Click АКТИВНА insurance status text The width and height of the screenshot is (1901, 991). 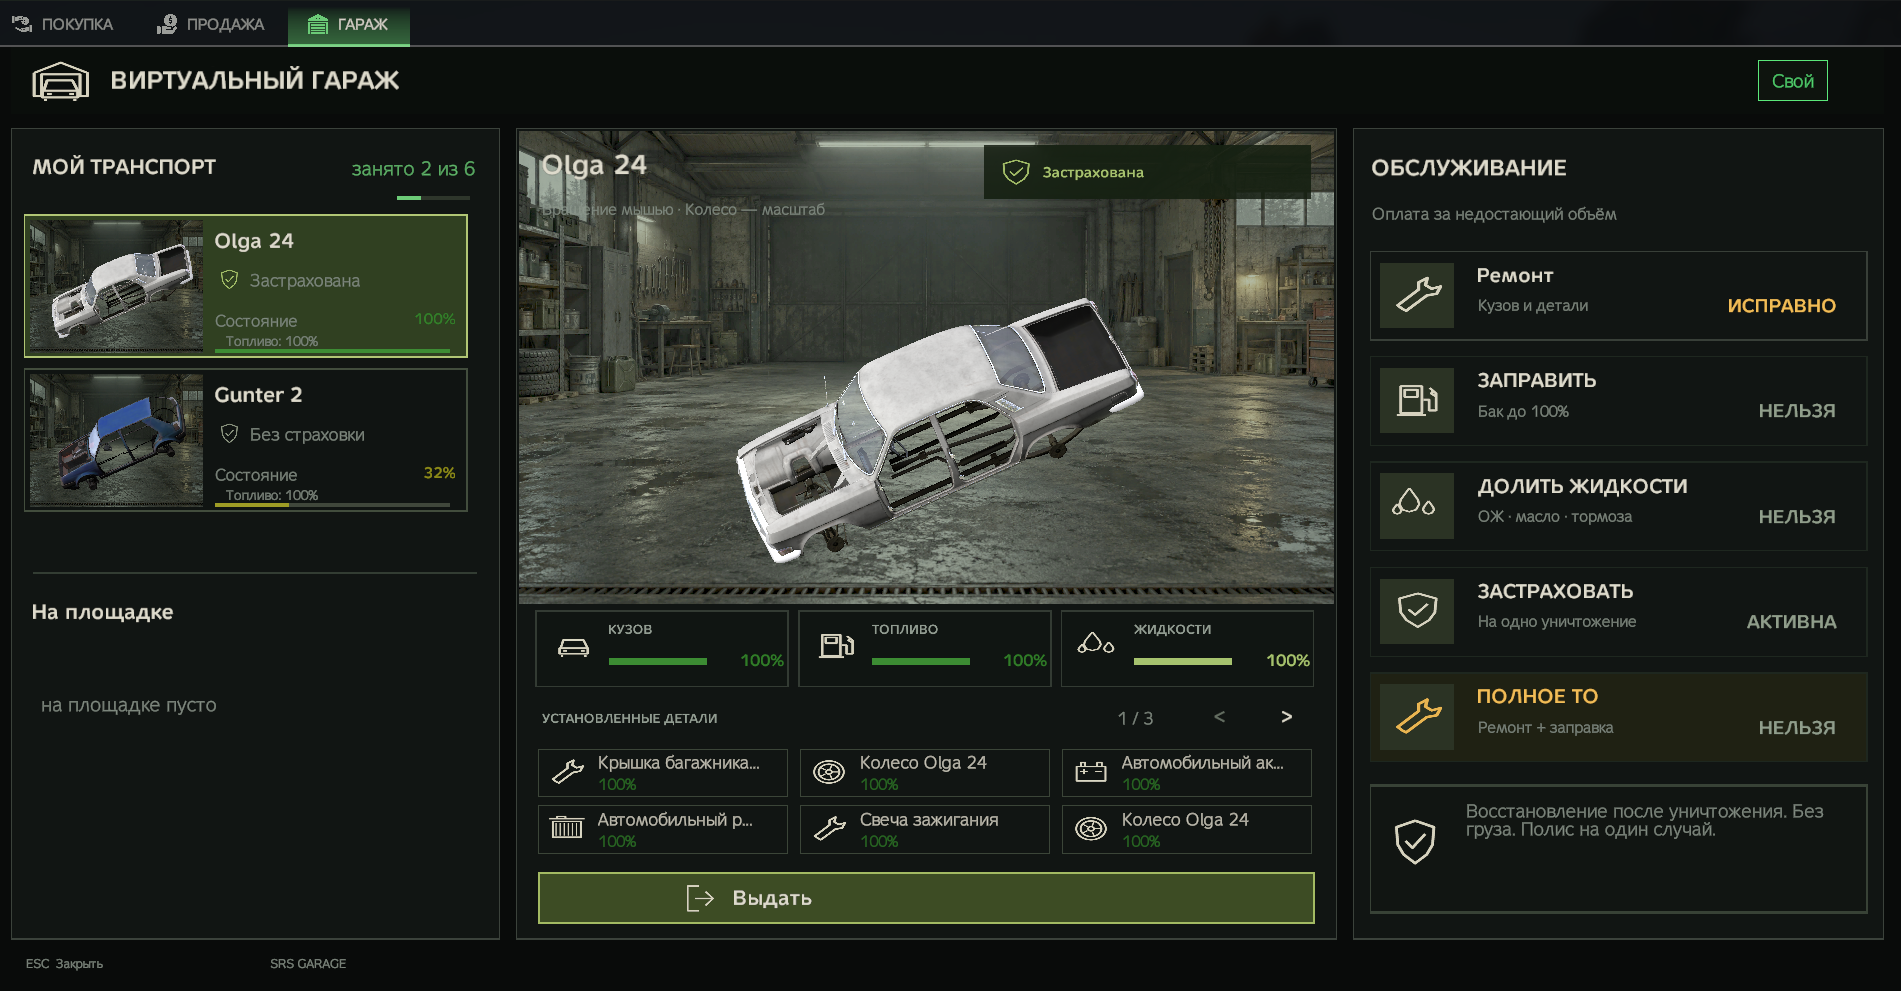point(1791,622)
